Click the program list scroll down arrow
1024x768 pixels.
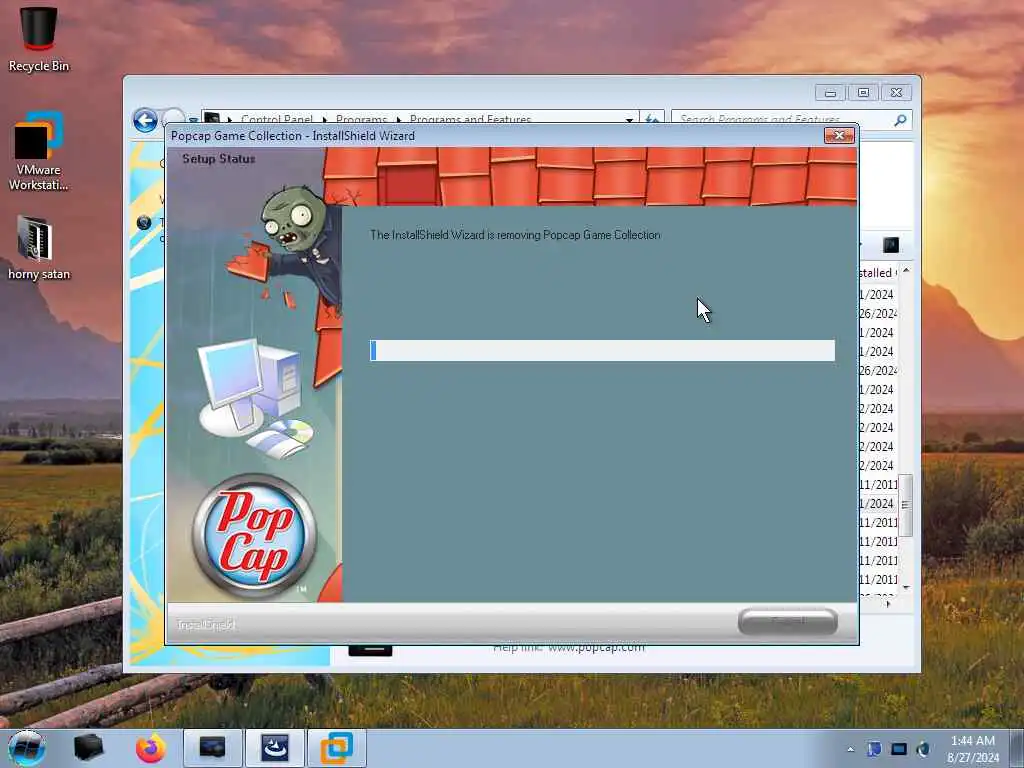click(906, 587)
